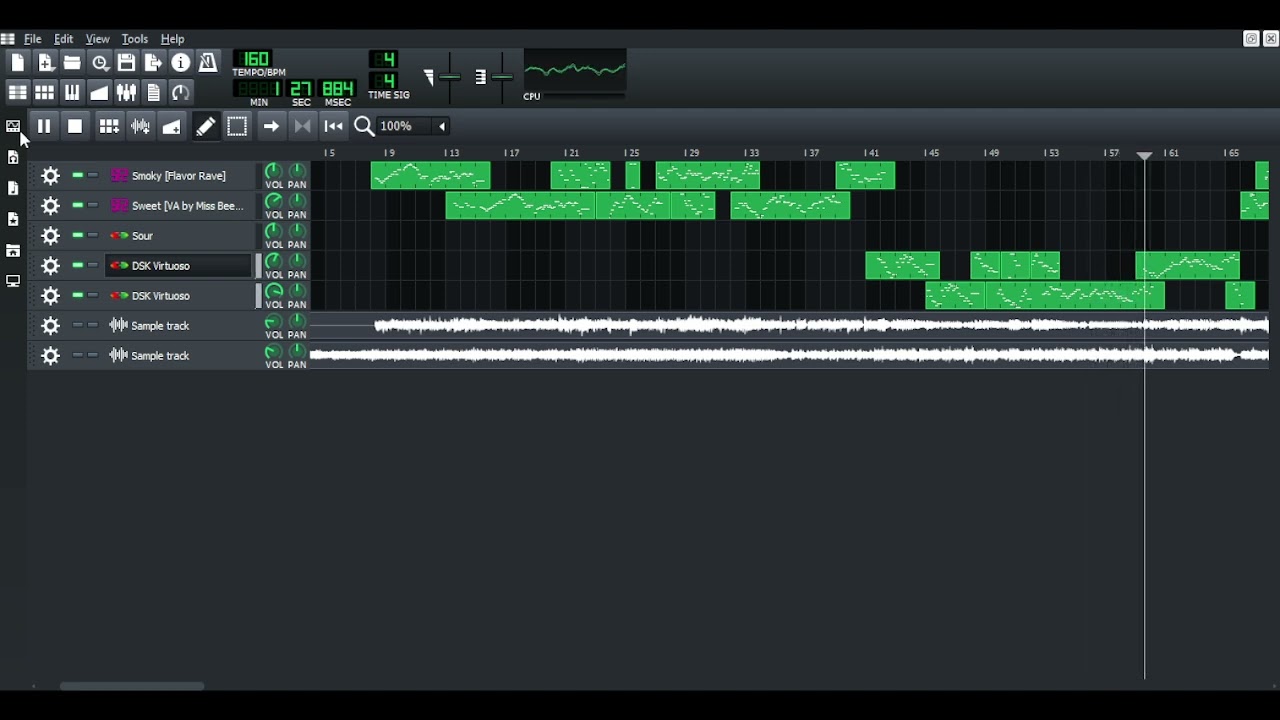Open the instrument plugins sidebar
The image size is (1280, 720).
[x=13, y=126]
